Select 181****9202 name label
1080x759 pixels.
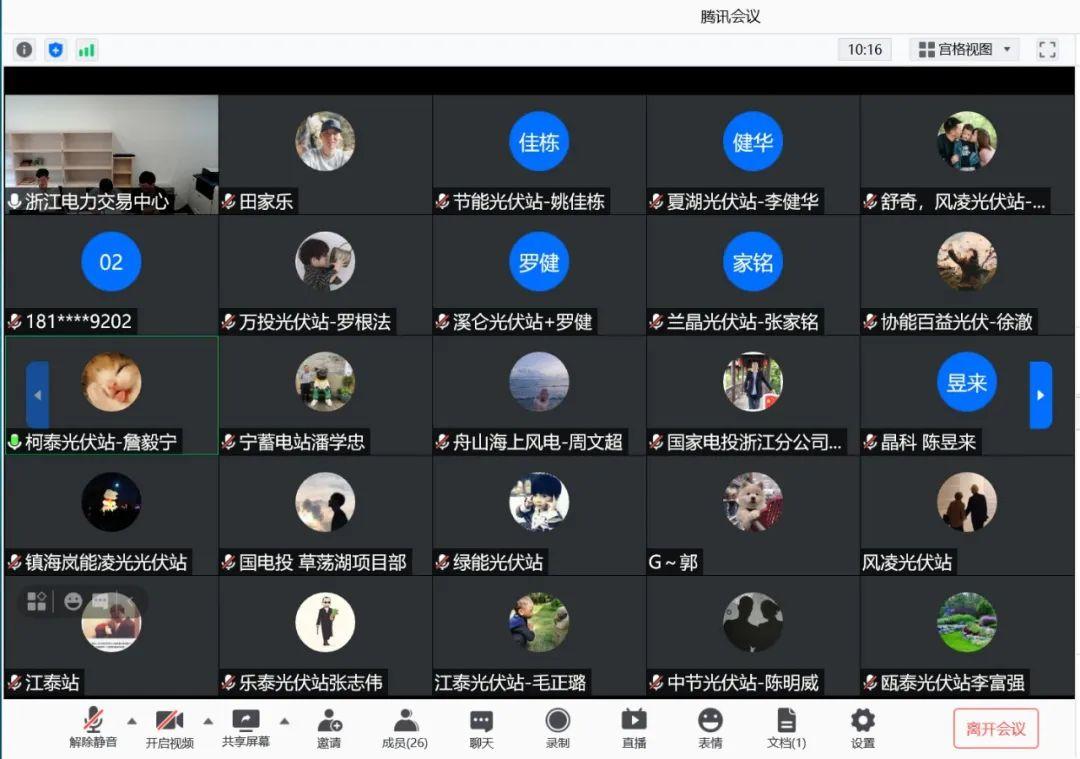[79, 322]
